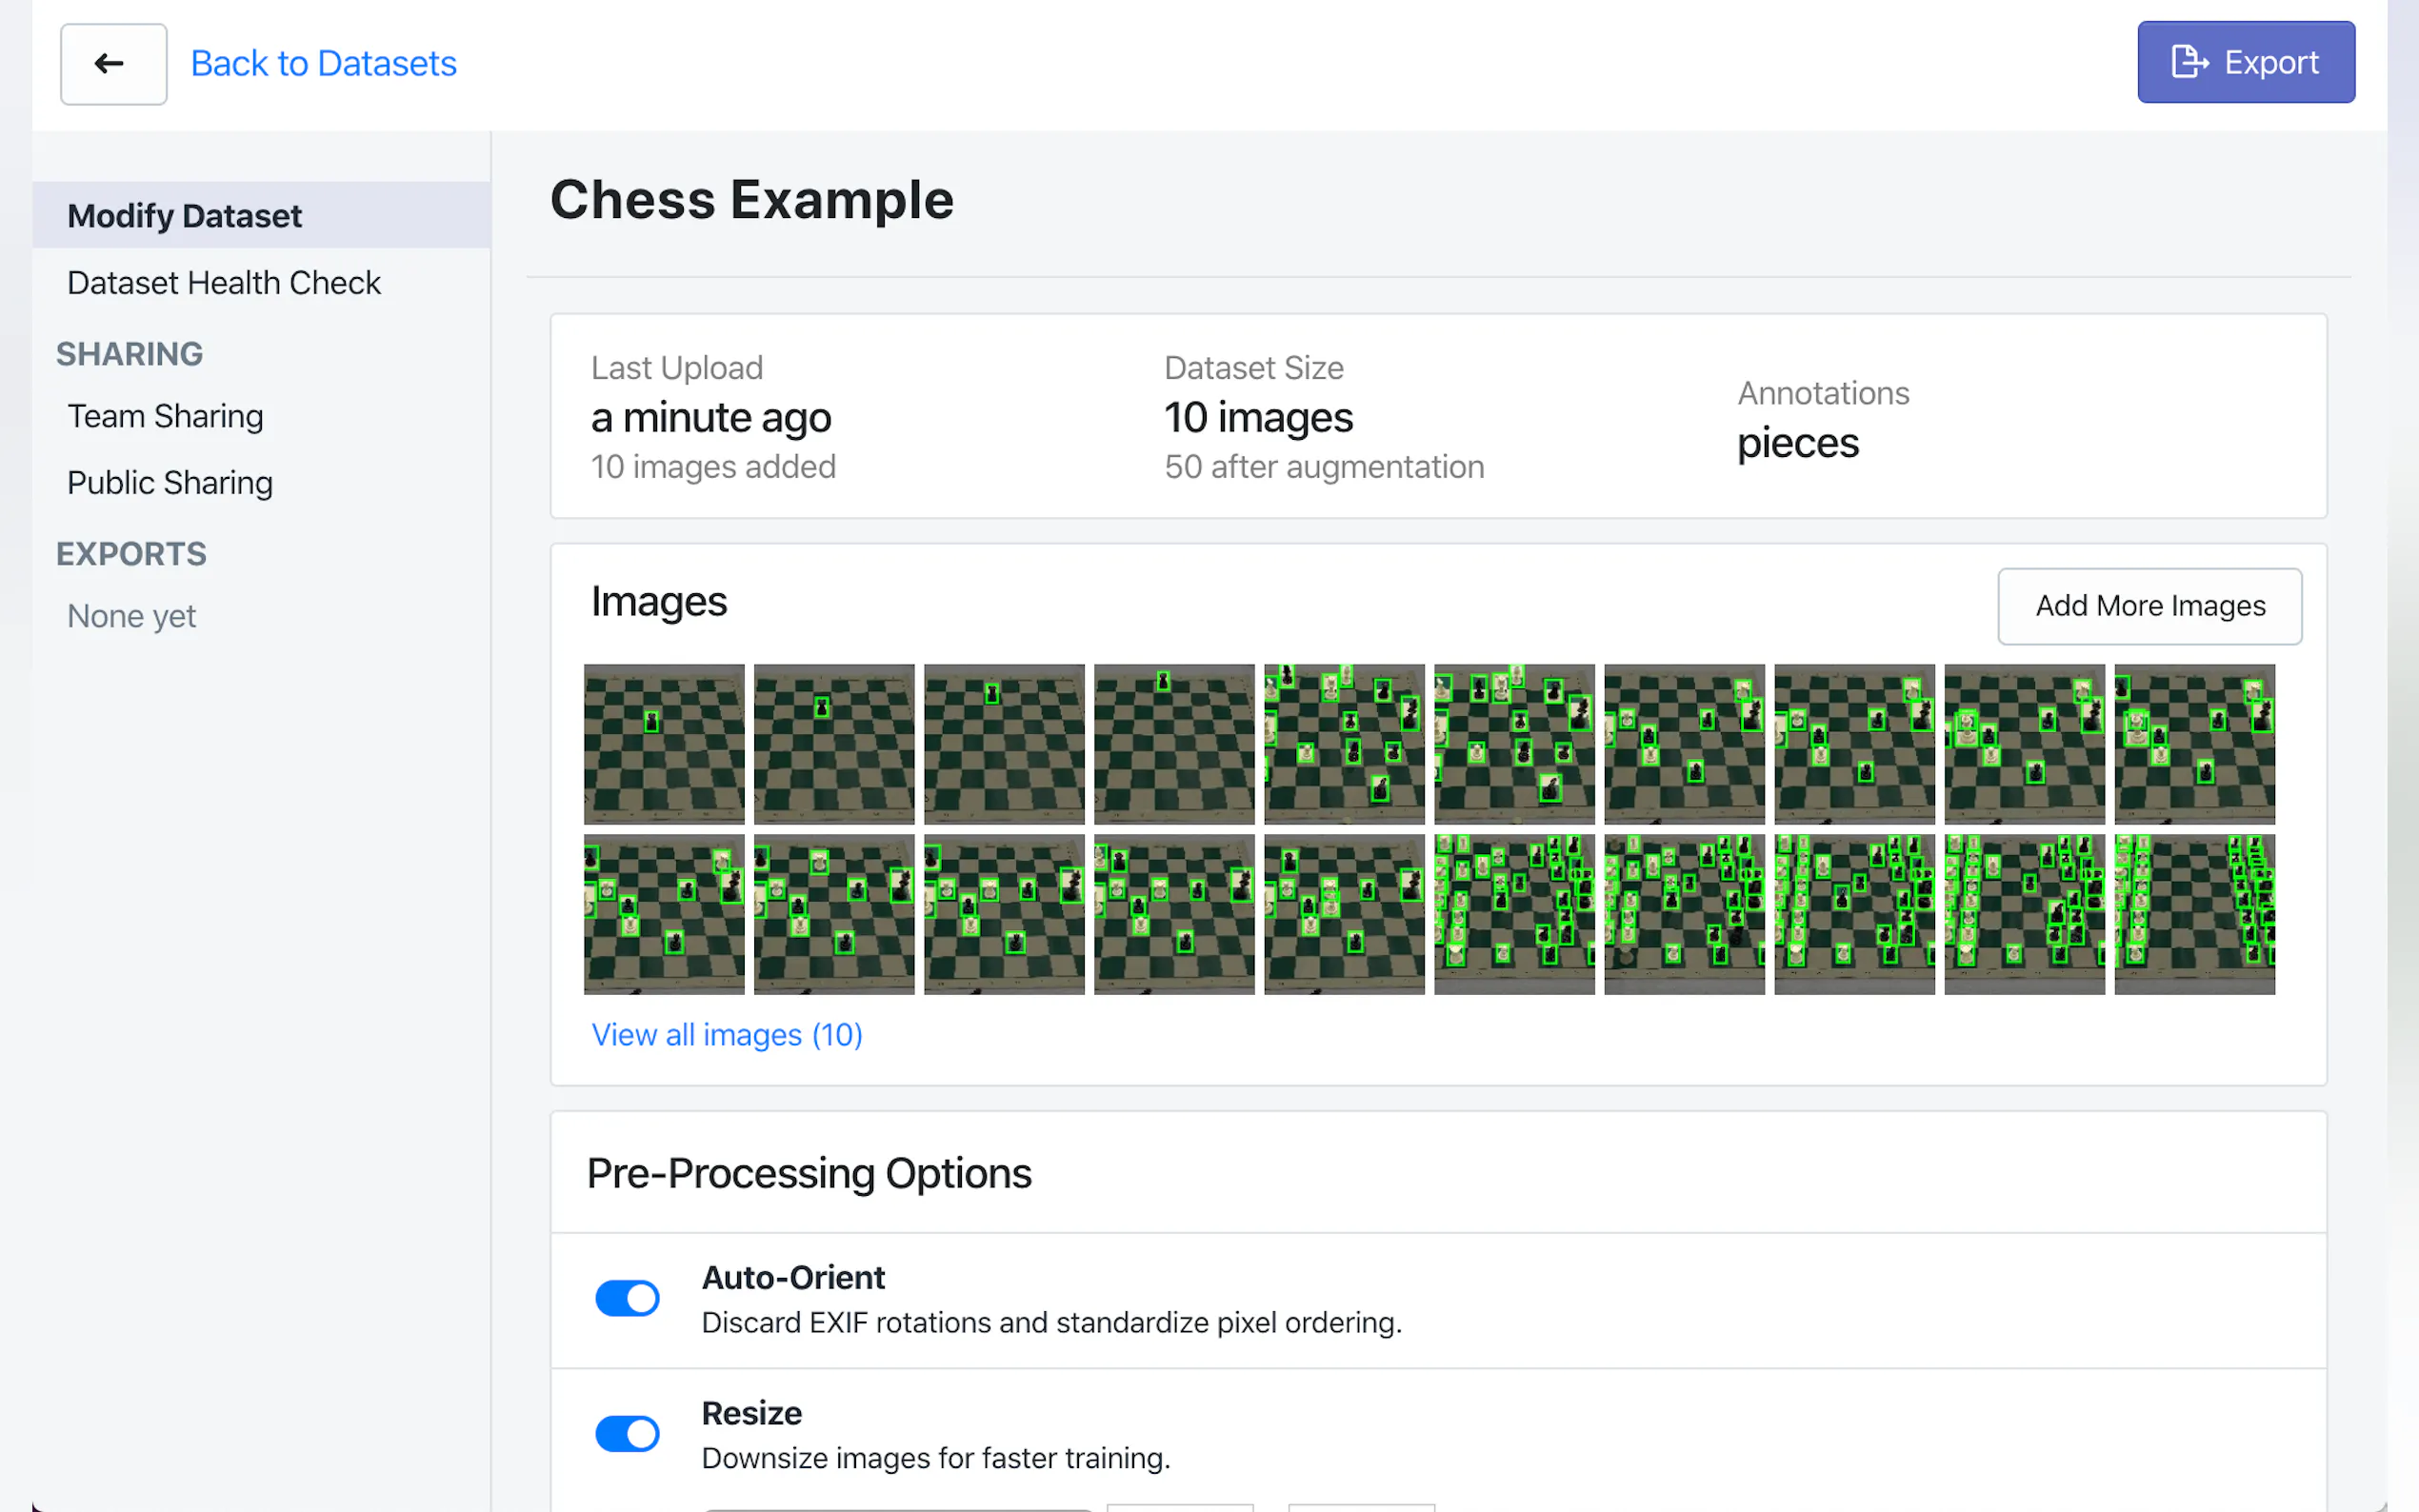
Task: Open the Modify Dataset section
Action: (184, 215)
